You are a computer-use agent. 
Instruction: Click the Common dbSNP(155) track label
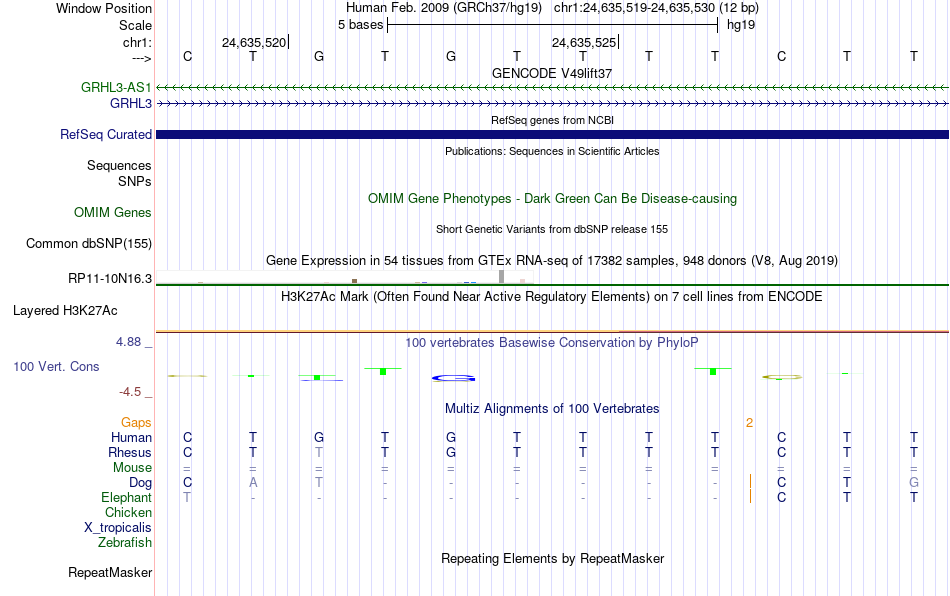(x=89, y=243)
